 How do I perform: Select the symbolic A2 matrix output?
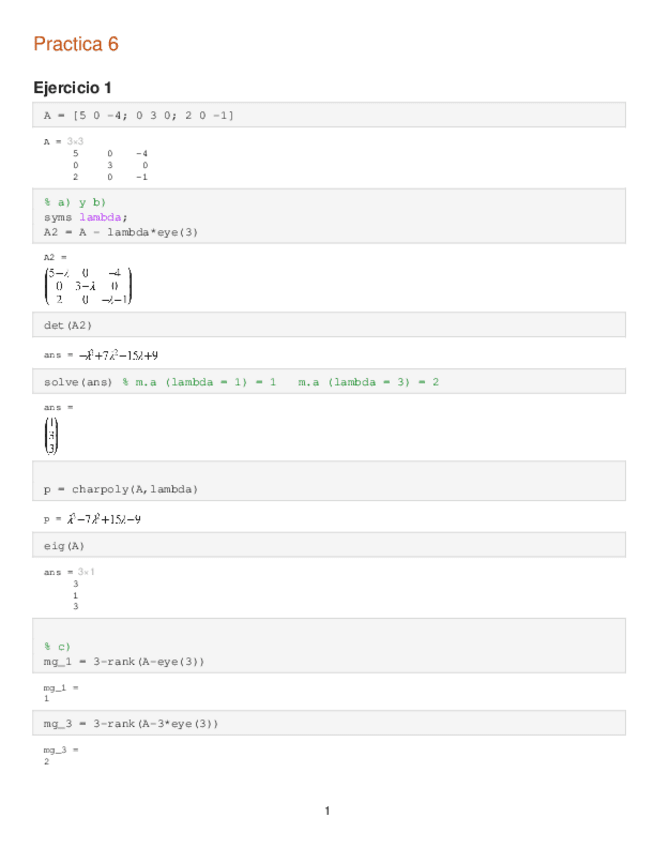[x=88, y=285]
